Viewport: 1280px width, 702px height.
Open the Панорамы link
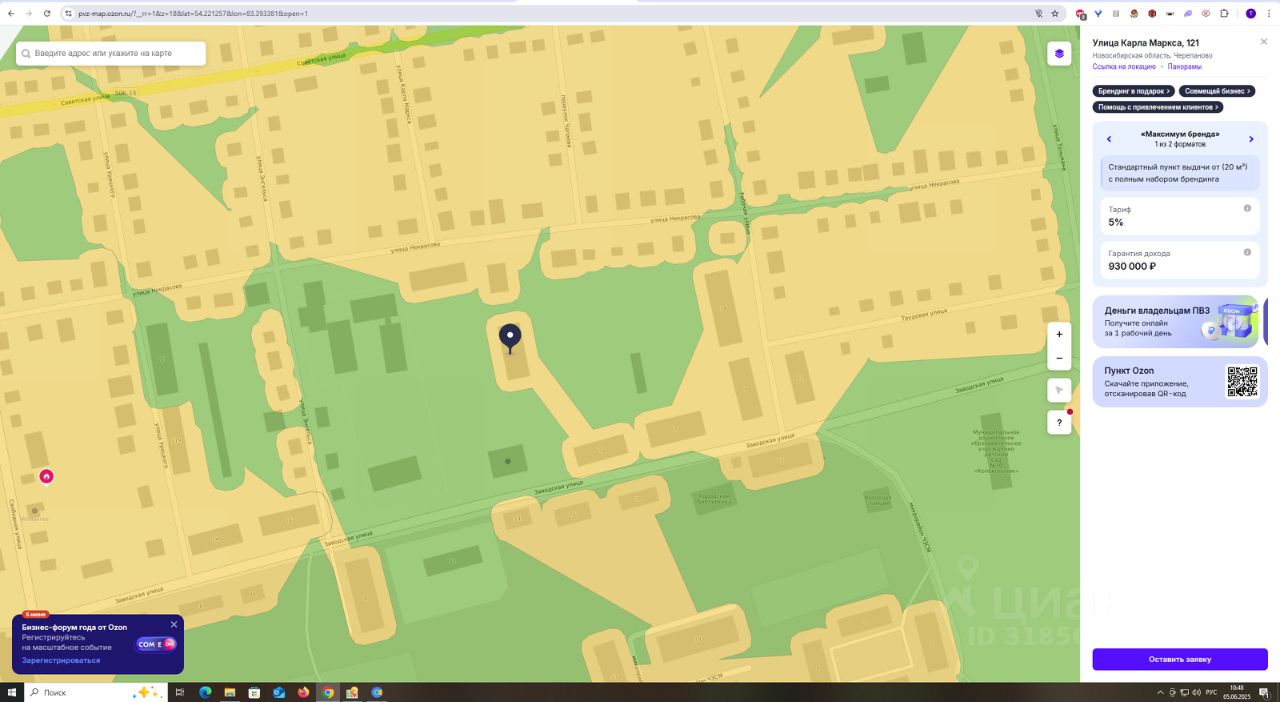click(1184, 67)
